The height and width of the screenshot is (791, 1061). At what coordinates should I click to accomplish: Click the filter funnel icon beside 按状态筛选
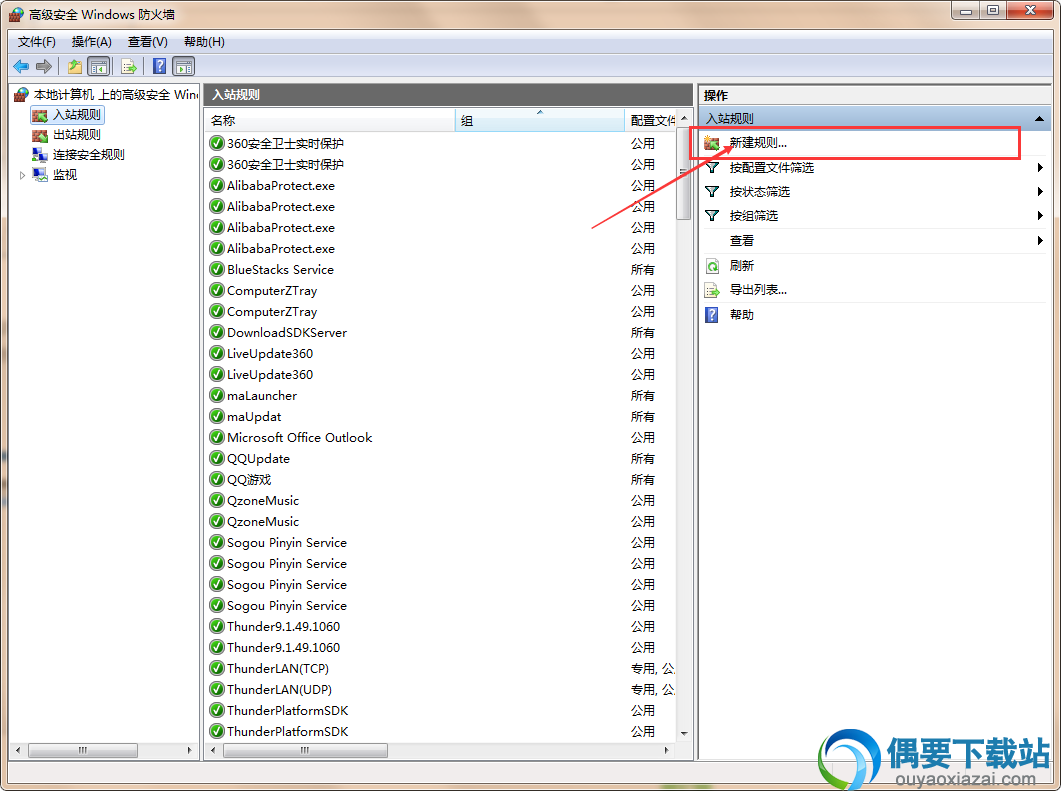tap(712, 191)
